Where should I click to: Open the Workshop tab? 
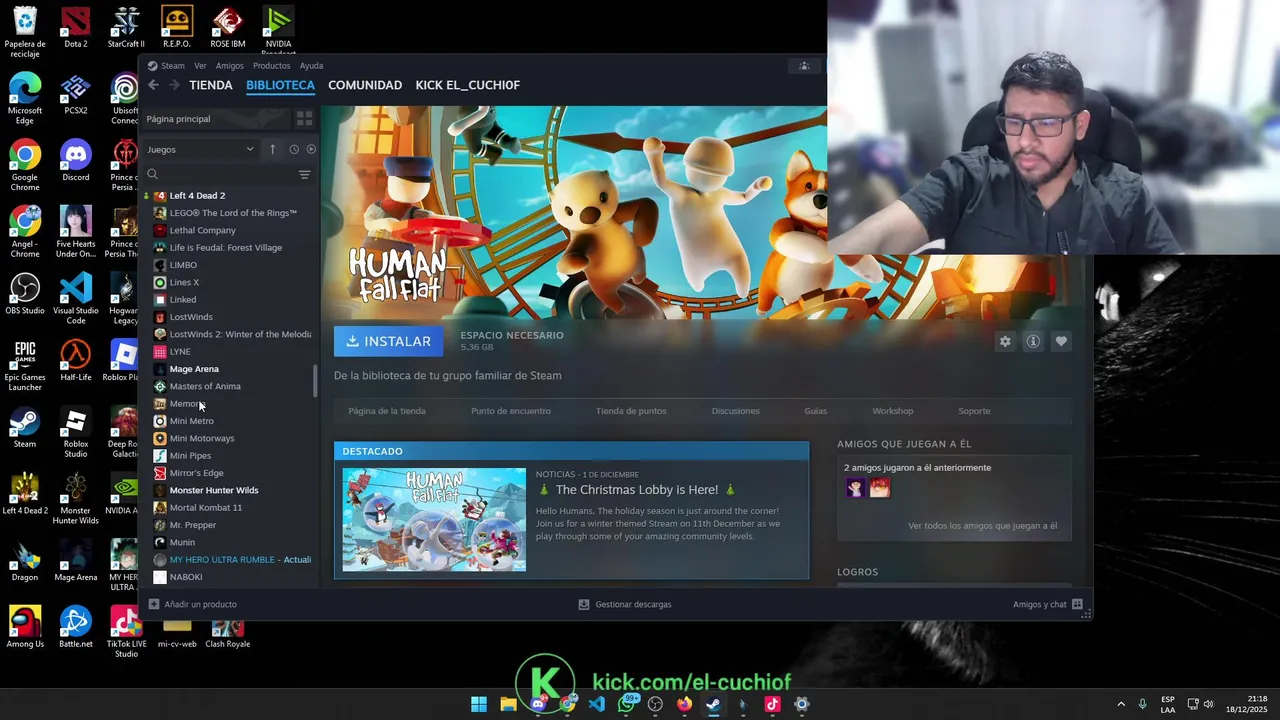click(892, 411)
